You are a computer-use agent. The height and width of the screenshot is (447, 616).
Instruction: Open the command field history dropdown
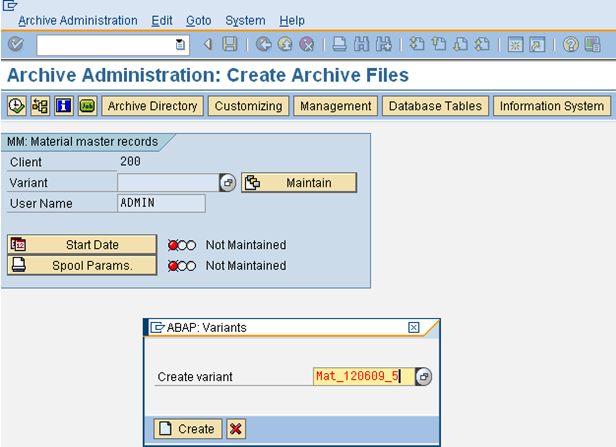[180, 45]
